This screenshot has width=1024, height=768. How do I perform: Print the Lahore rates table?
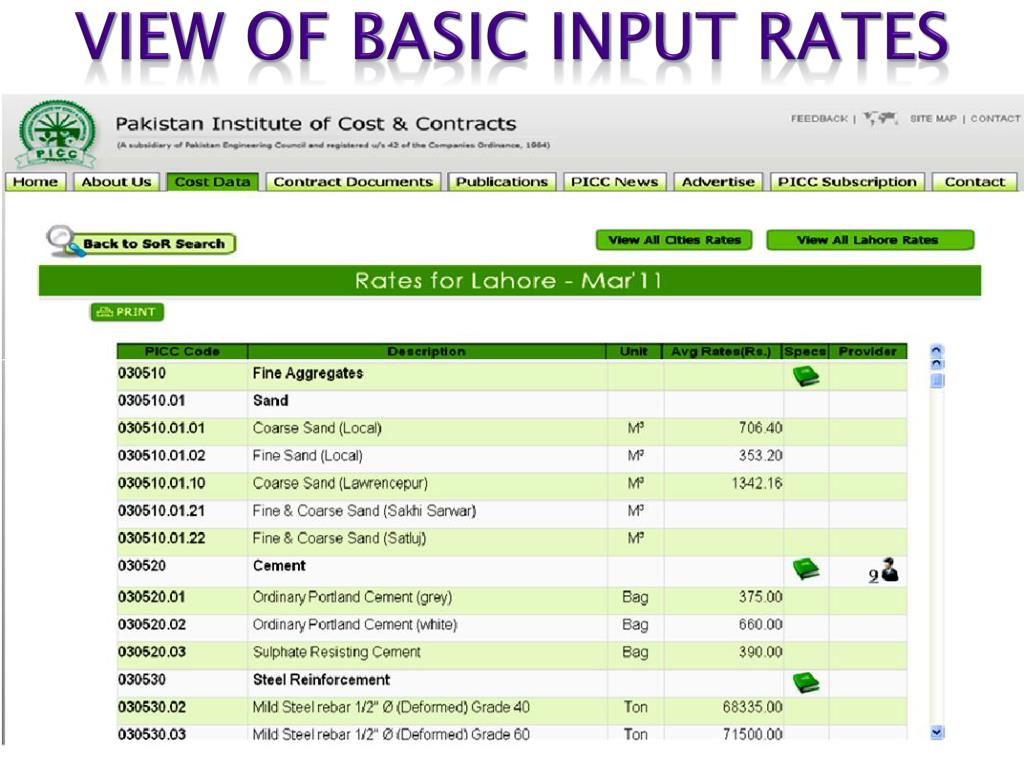click(x=127, y=312)
